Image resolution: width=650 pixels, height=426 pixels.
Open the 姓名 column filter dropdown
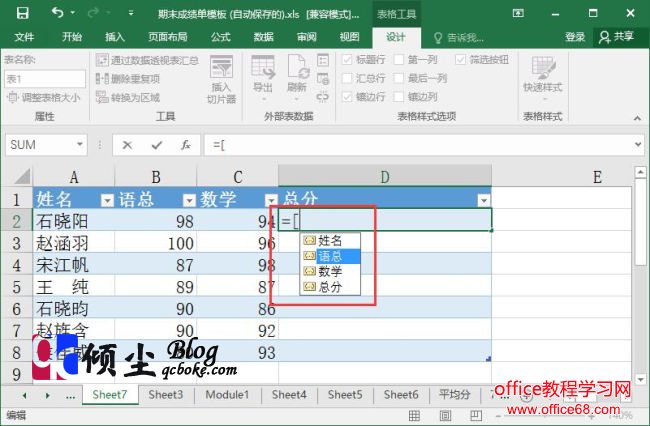pos(107,201)
